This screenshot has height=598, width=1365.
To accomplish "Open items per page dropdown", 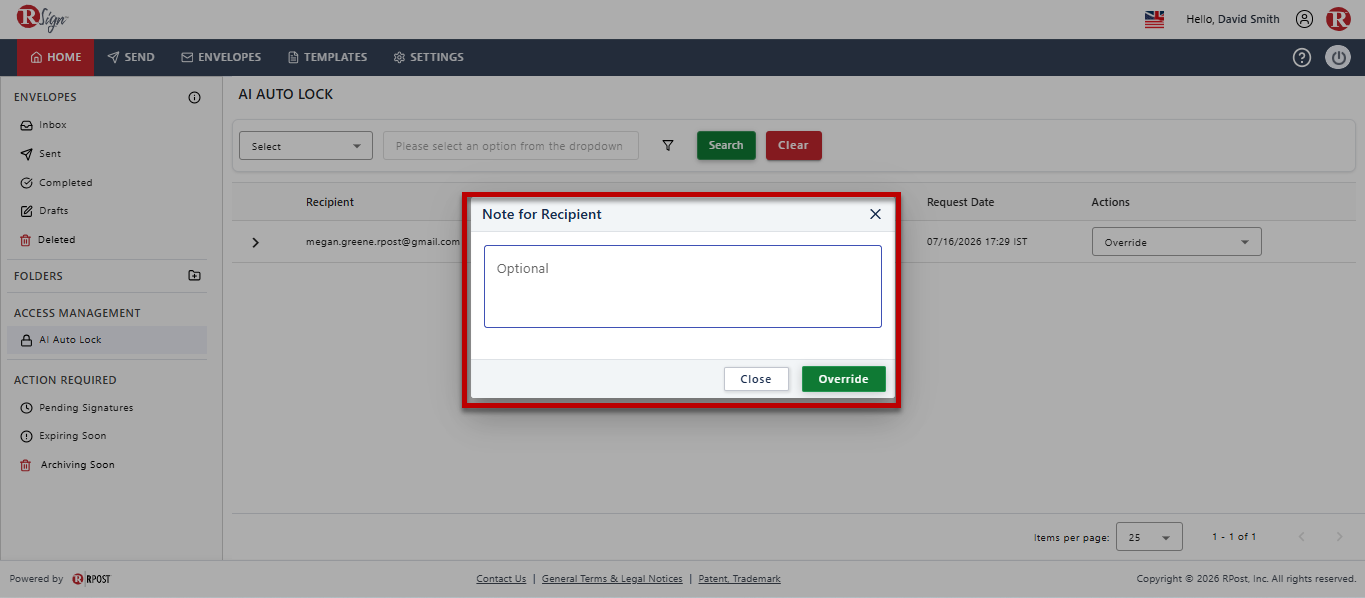I will 1149,537.
